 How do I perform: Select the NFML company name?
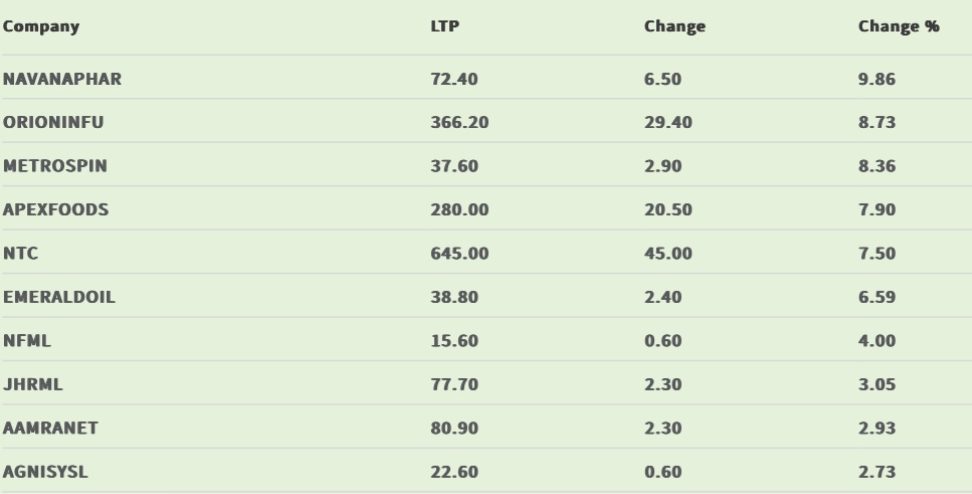pos(28,341)
